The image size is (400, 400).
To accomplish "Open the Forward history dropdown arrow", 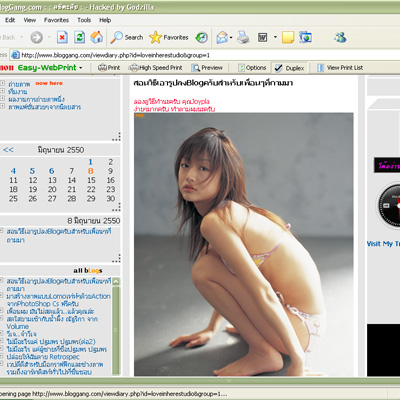I will click(49, 37).
